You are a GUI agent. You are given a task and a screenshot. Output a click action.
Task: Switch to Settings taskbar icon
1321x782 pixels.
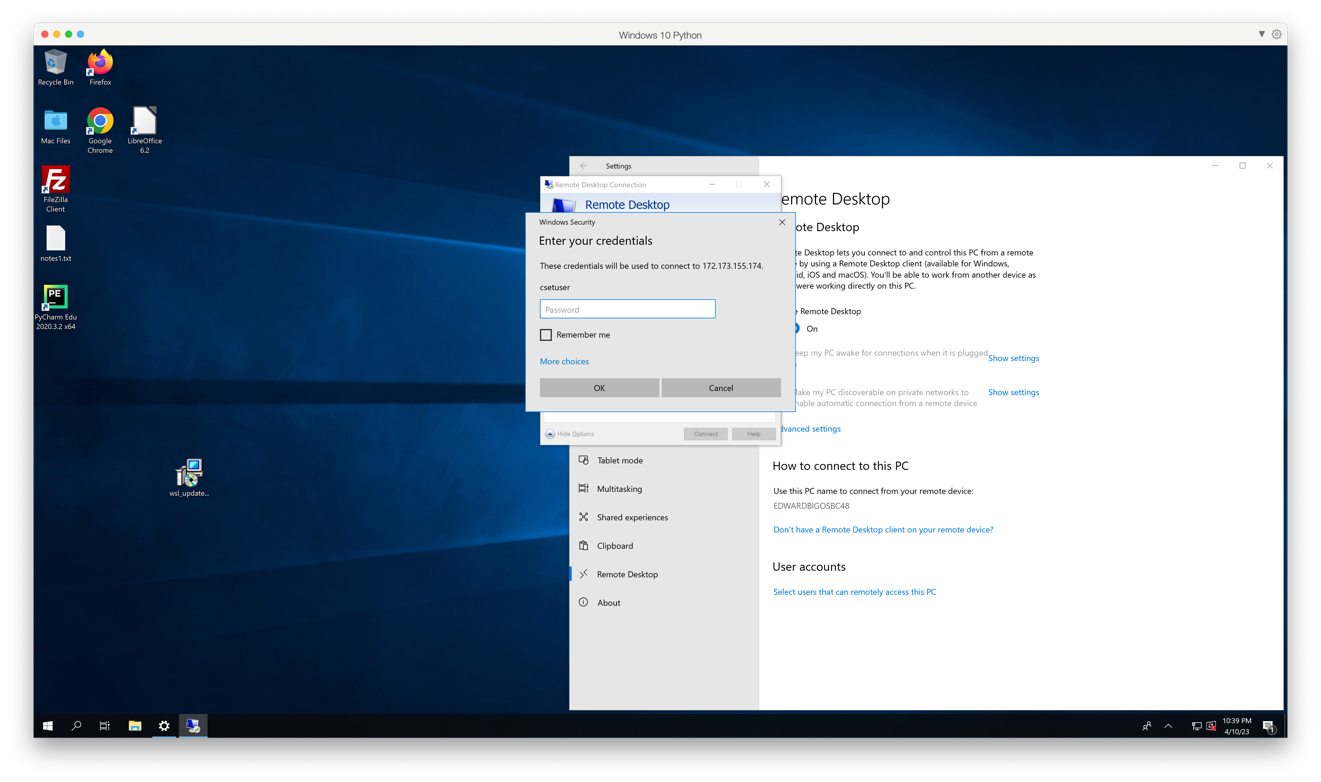click(164, 726)
